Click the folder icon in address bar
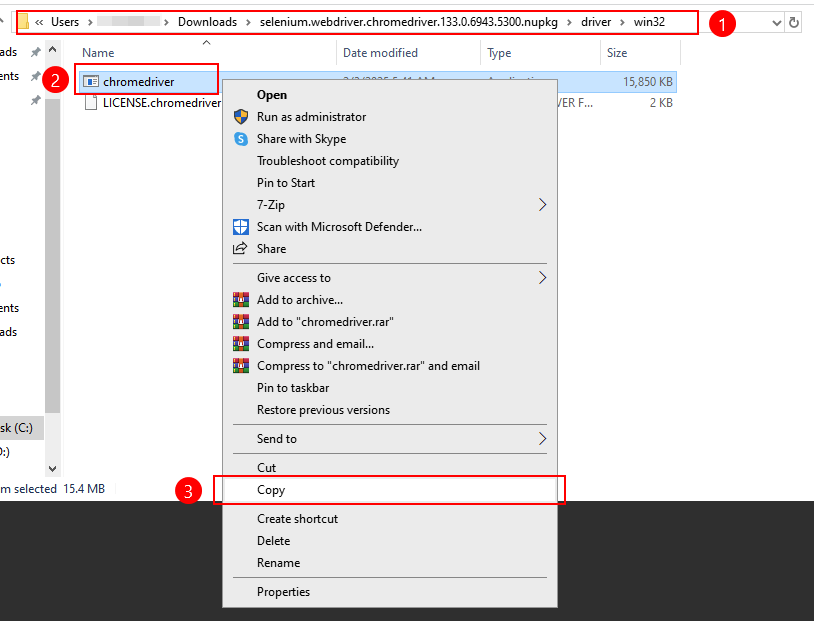This screenshot has width=814, height=621. coord(23,22)
